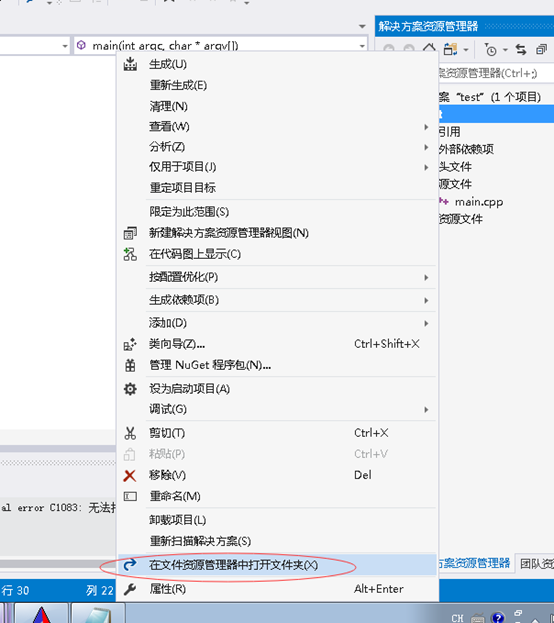Click the open folder arrow icon

pos(130,565)
